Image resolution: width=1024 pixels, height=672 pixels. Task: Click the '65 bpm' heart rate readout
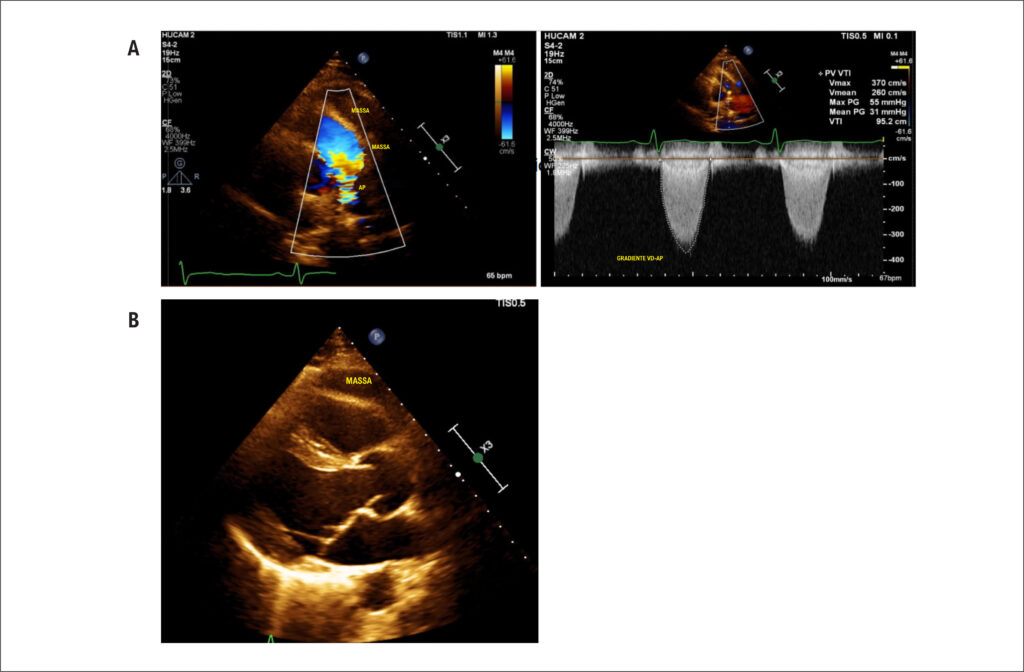(x=500, y=276)
